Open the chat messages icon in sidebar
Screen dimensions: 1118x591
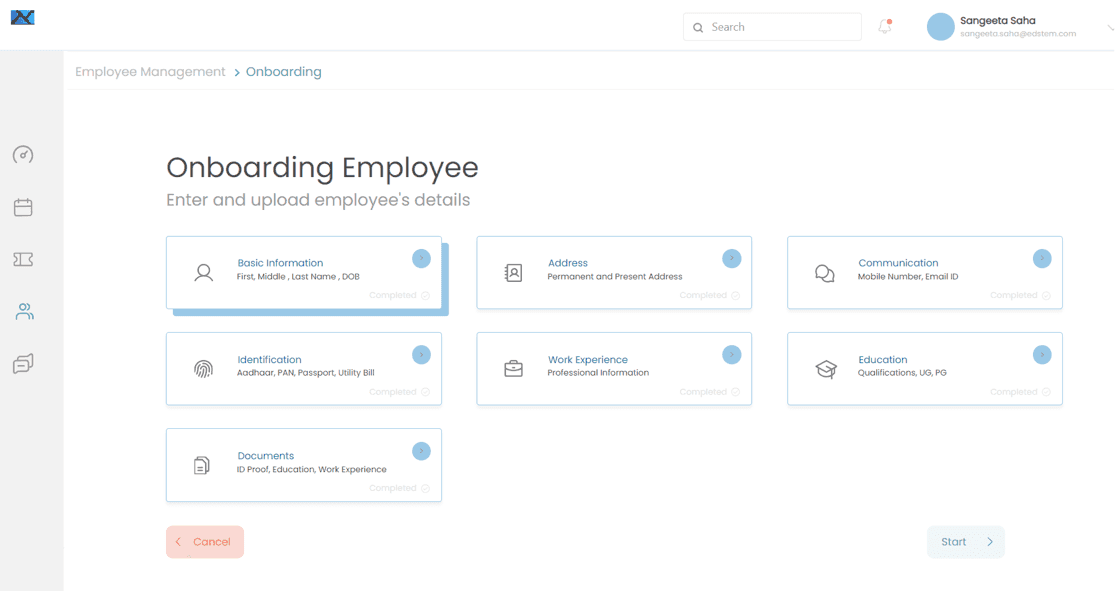pos(23,365)
